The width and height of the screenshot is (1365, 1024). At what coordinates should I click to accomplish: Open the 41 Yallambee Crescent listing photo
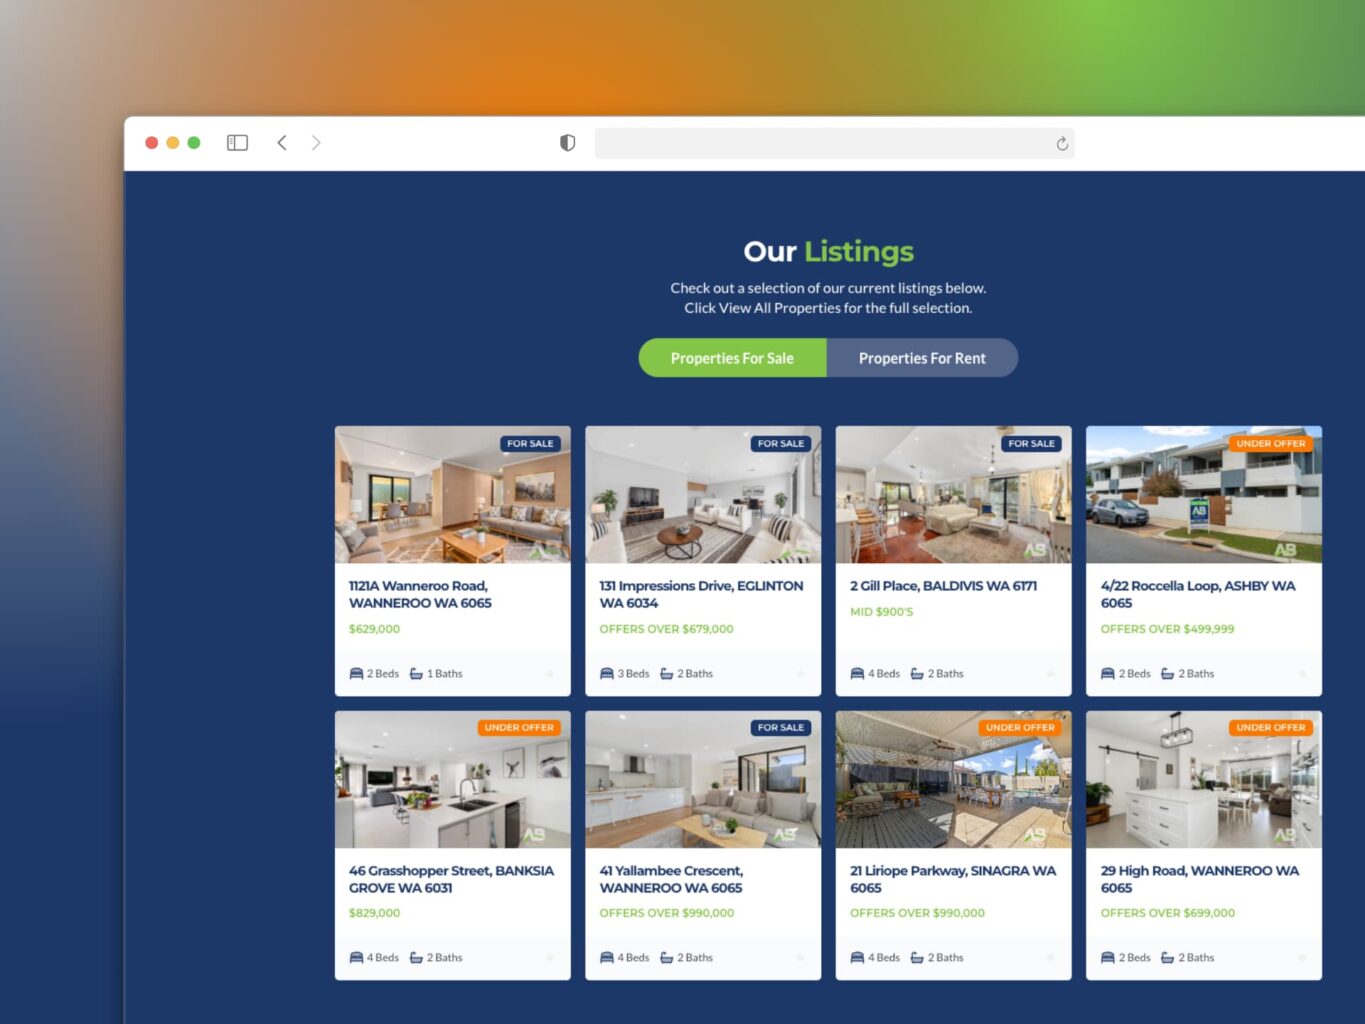pos(703,780)
